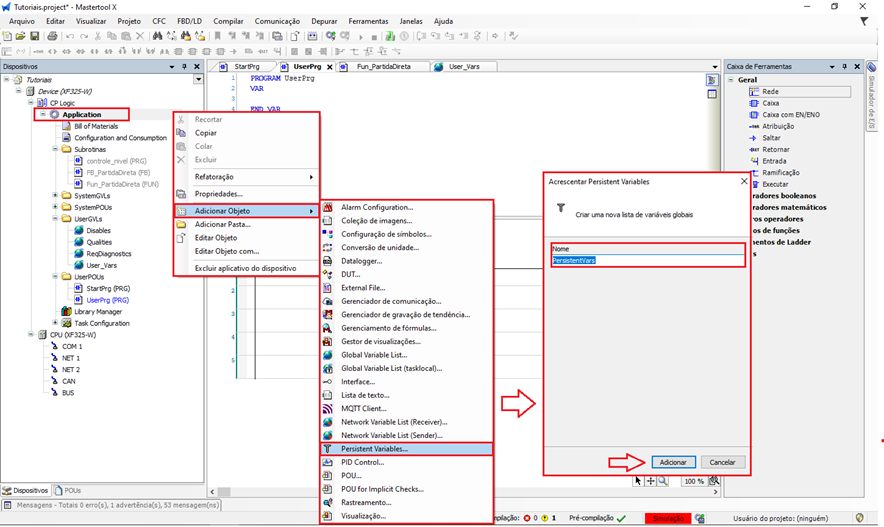Choose the Ramificação tool in the toolbox
This screenshot has height=527, width=884.
coord(780,172)
